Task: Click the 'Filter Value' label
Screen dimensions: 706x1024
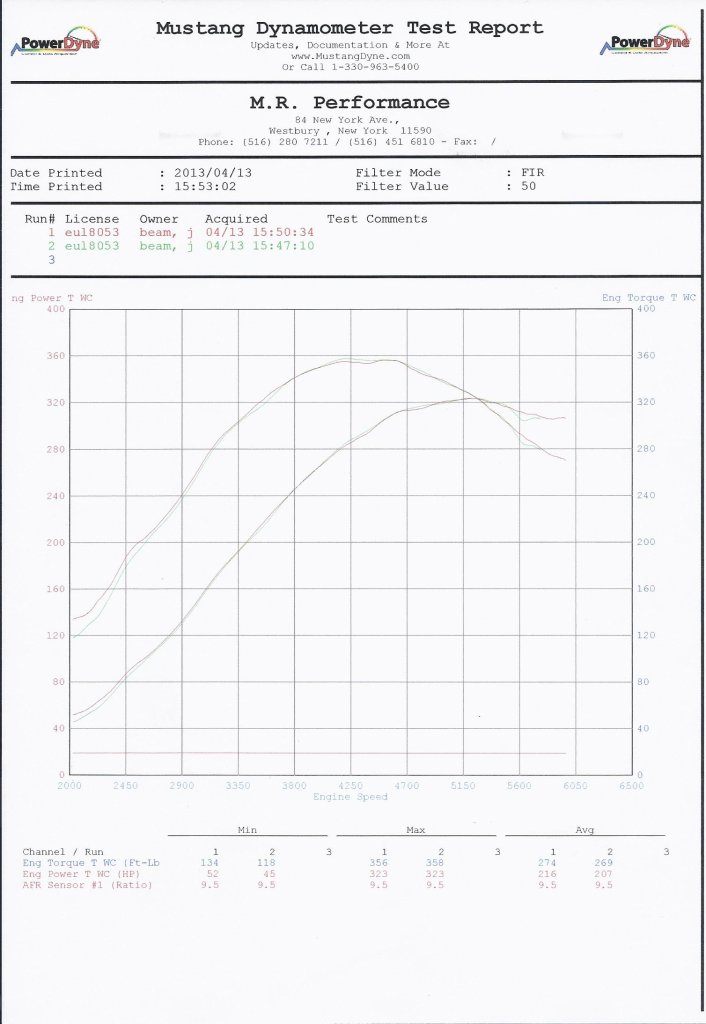Action: (x=402, y=186)
